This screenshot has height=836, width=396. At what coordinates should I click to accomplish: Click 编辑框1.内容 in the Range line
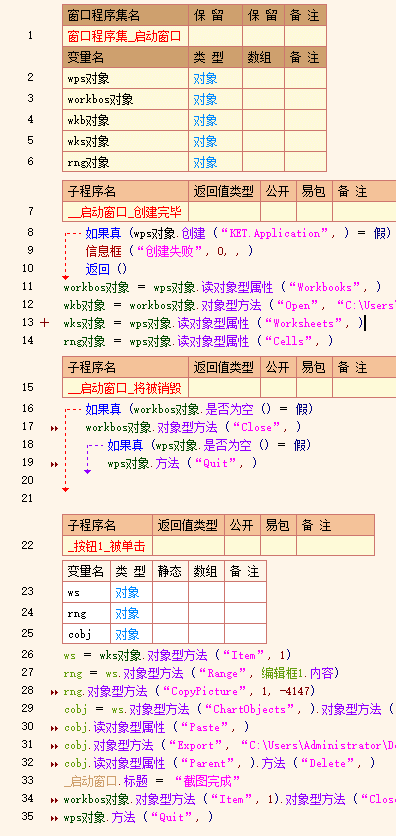(x=297, y=673)
